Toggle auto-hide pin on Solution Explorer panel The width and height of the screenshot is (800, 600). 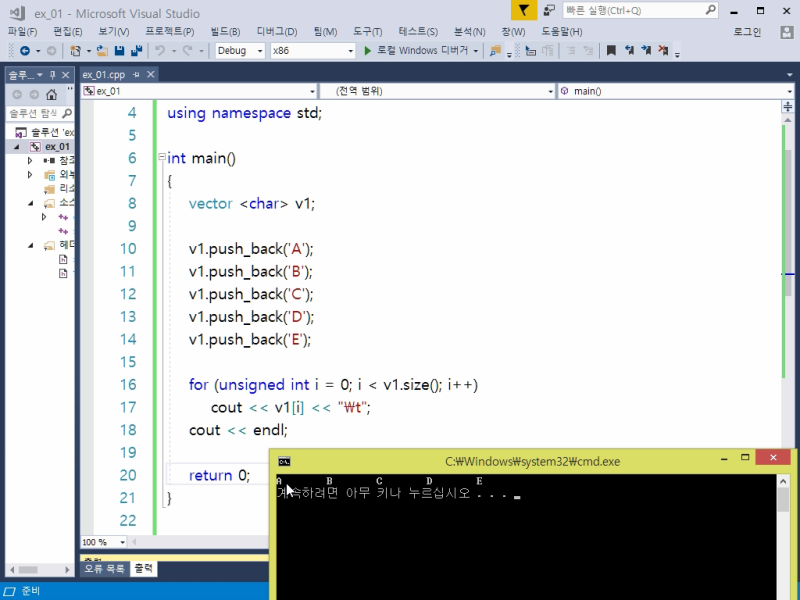coord(52,75)
